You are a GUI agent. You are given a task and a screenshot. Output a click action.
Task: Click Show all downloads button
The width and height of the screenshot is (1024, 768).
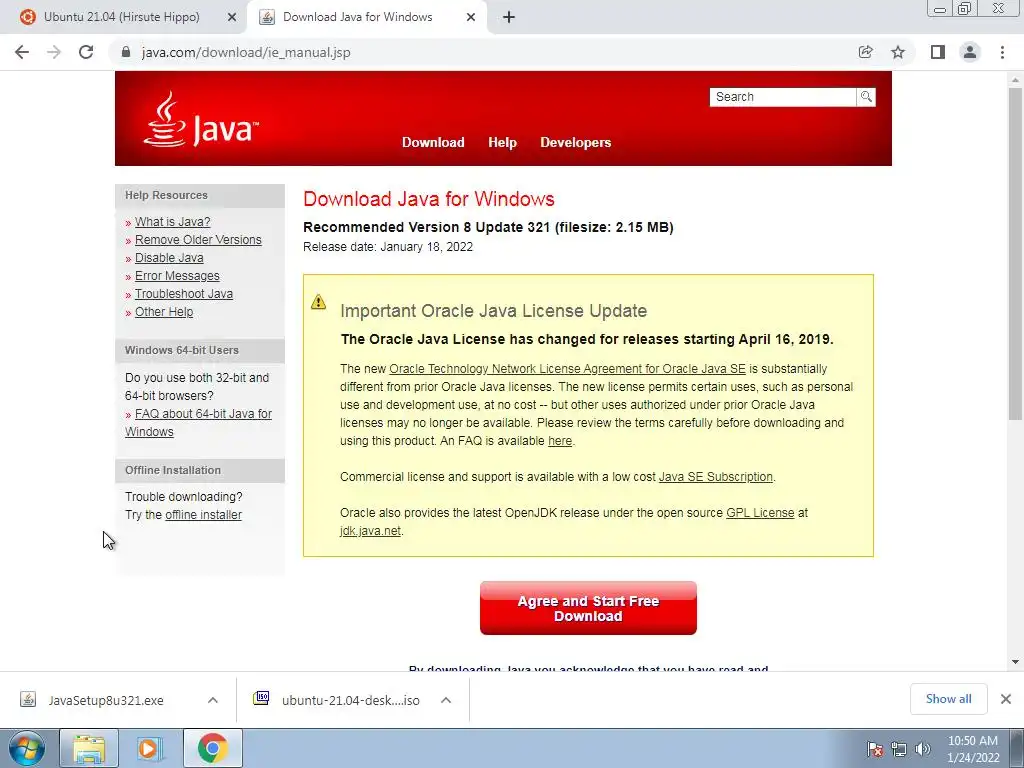pos(948,699)
